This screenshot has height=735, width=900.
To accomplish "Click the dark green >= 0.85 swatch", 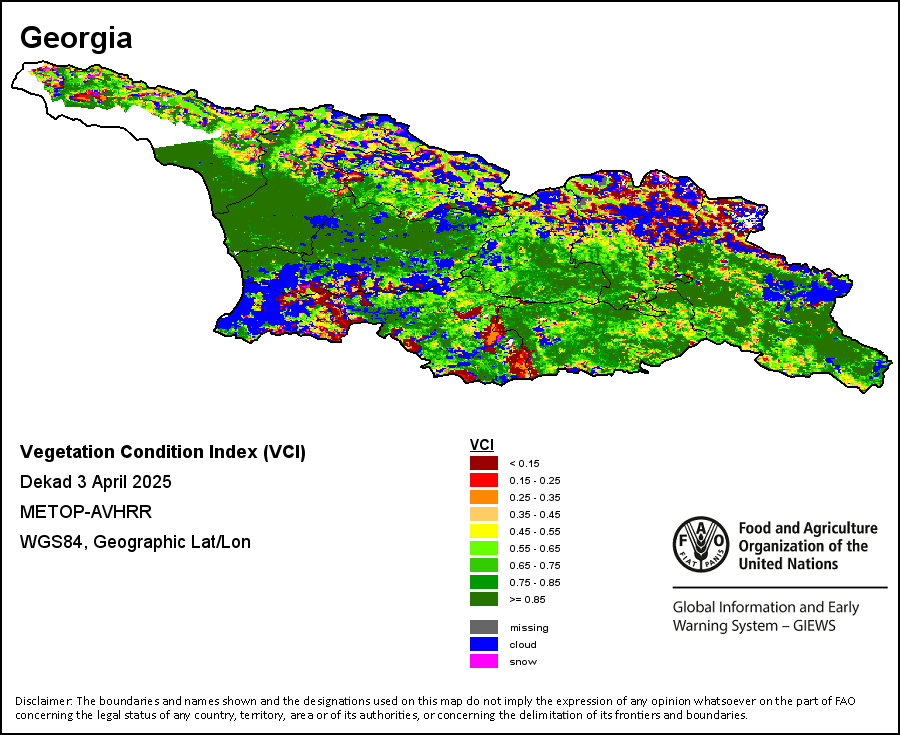I will tap(484, 599).
